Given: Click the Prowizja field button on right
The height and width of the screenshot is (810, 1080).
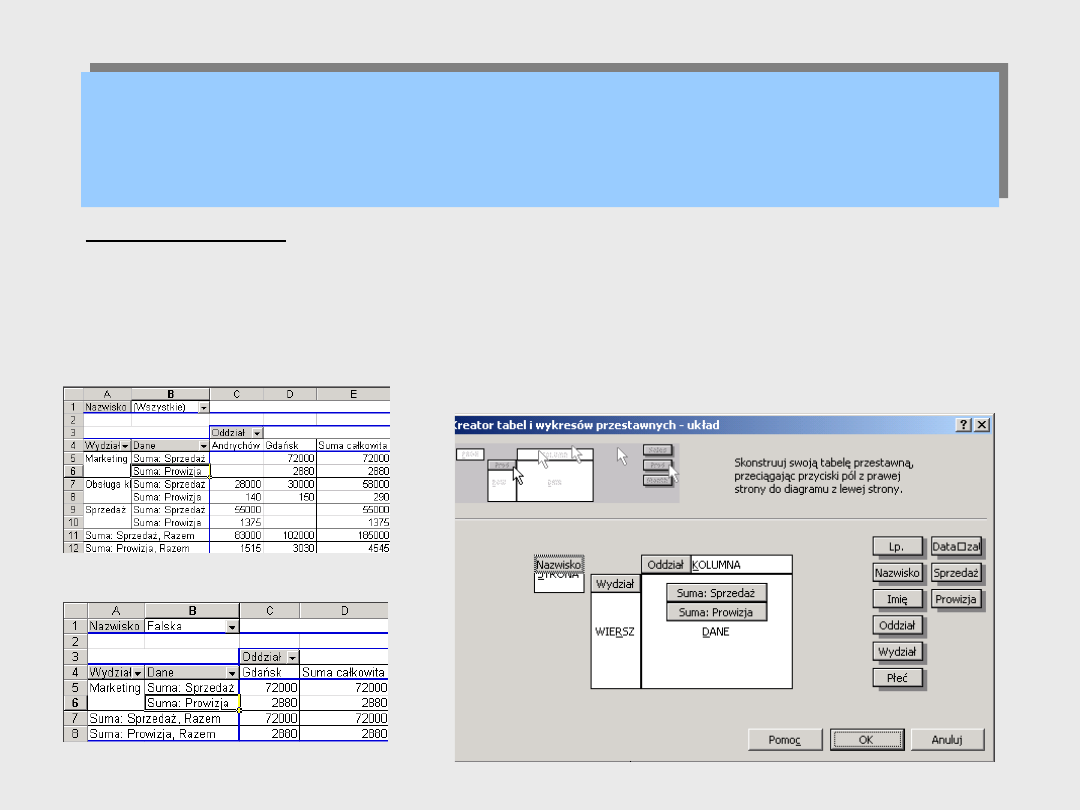Looking at the screenshot, I should coord(955,599).
